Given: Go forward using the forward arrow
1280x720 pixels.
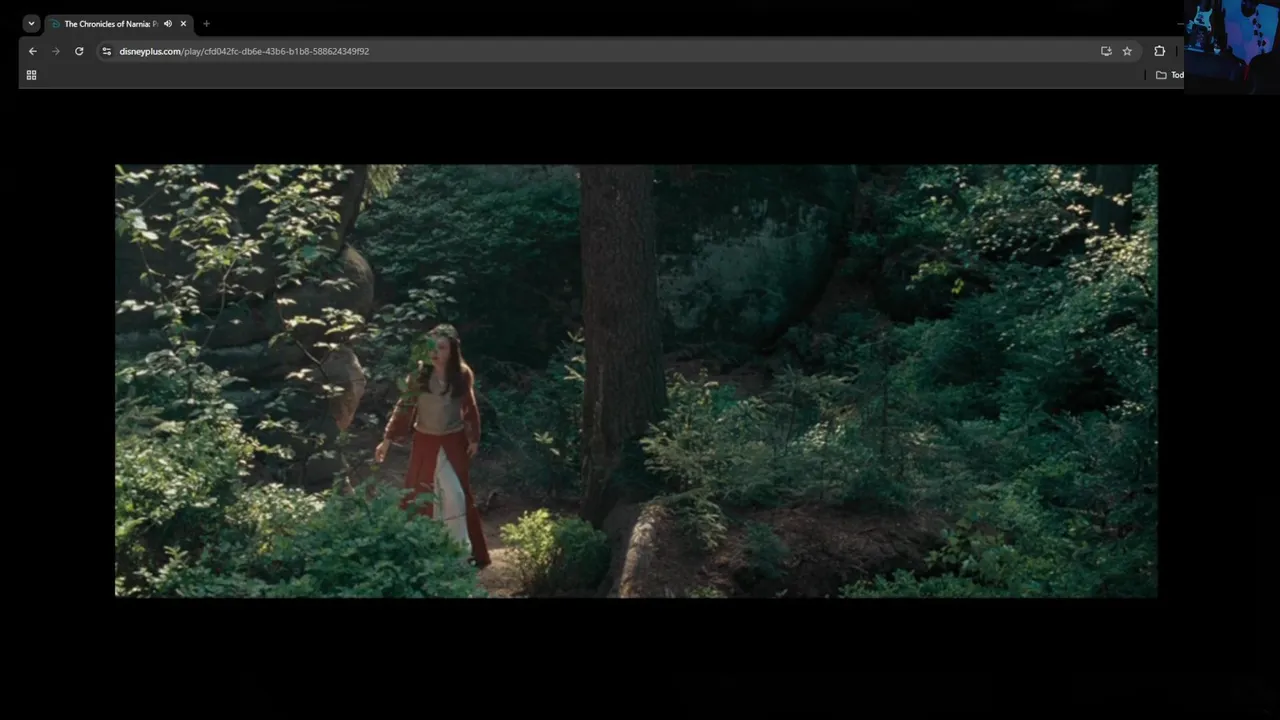Looking at the screenshot, I should coord(56,51).
